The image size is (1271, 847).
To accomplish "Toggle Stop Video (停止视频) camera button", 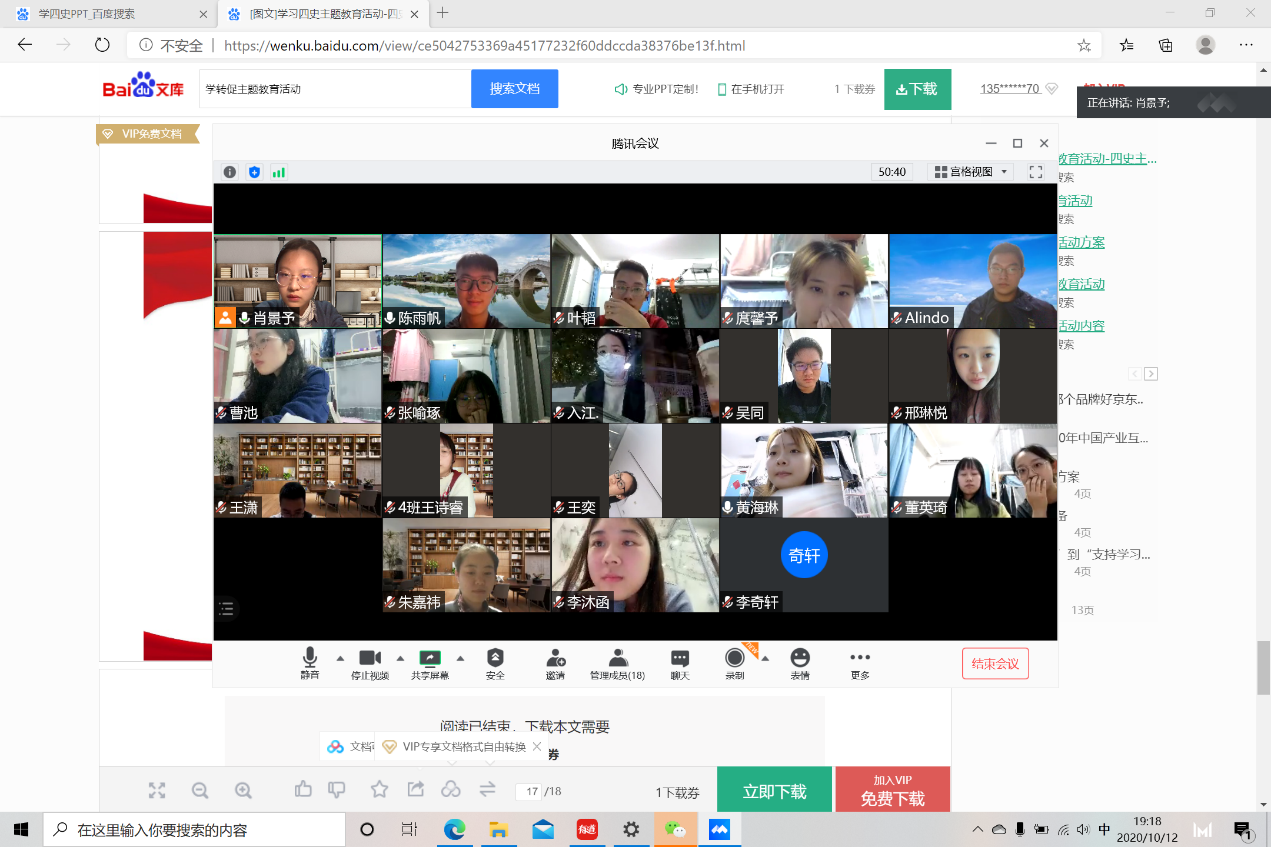I will (370, 658).
